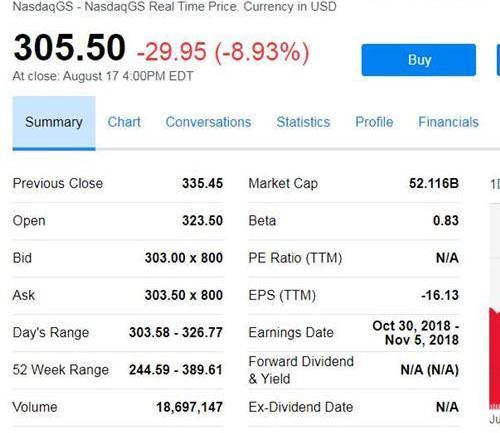Open the Financials tab
The image size is (500, 433).
[x=448, y=122]
